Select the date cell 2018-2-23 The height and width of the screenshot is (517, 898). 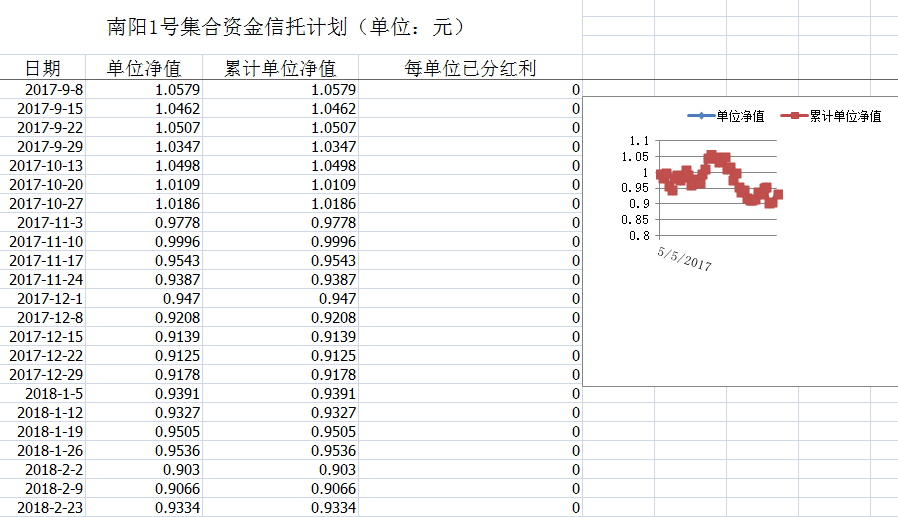click(x=44, y=508)
